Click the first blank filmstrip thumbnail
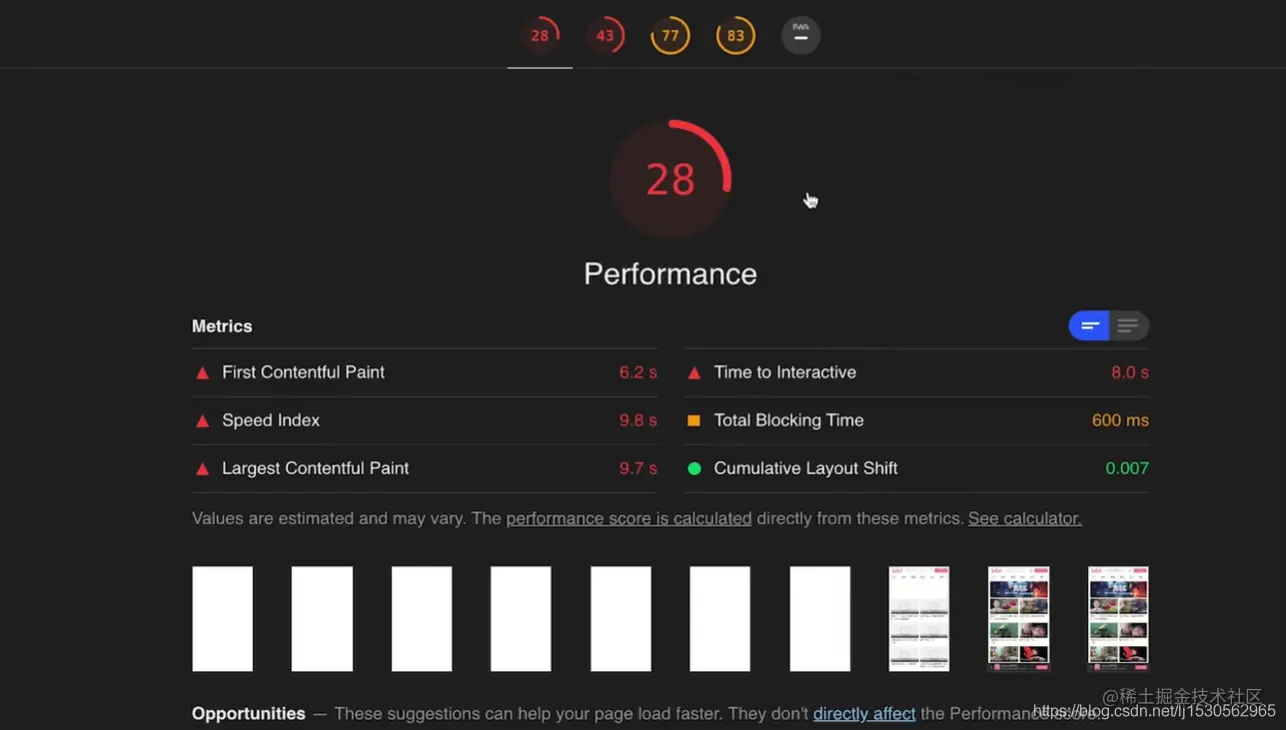 [x=222, y=619]
